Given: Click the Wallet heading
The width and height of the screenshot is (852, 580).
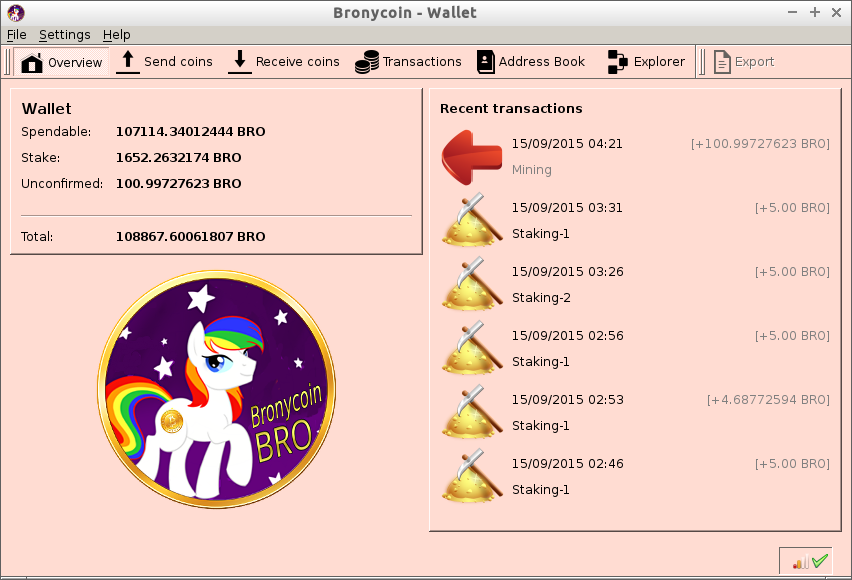Looking at the screenshot, I should click(x=46, y=109).
